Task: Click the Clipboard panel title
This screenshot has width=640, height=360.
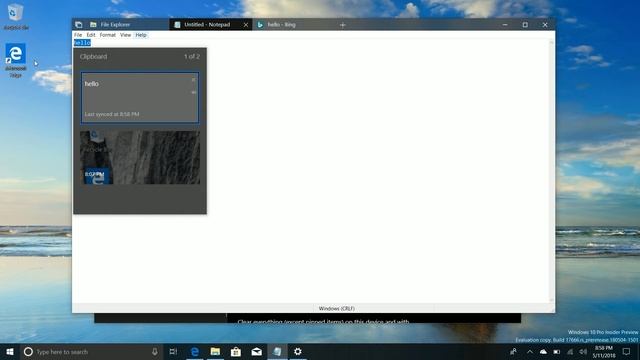Action: (x=93, y=57)
